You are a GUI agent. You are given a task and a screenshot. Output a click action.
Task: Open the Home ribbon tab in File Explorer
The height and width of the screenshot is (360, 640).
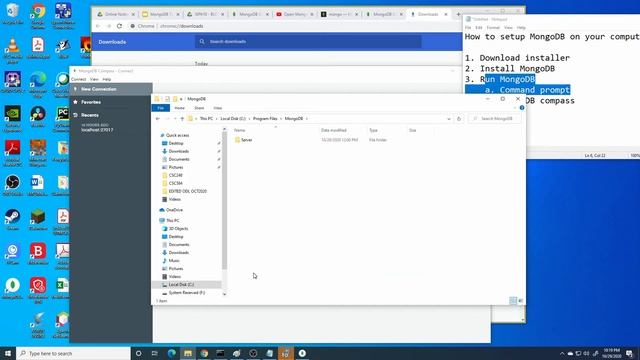click(x=180, y=108)
